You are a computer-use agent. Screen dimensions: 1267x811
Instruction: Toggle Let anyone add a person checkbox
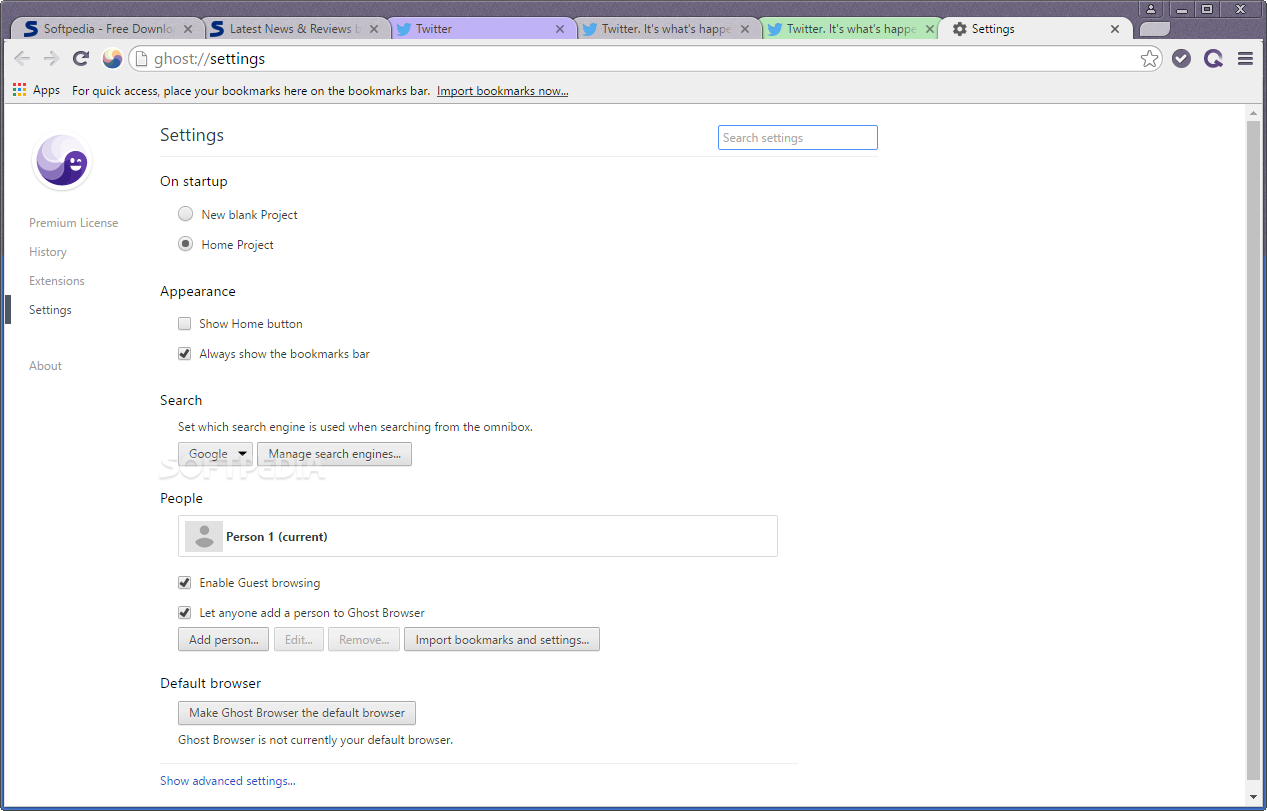pyautogui.click(x=184, y=612)
